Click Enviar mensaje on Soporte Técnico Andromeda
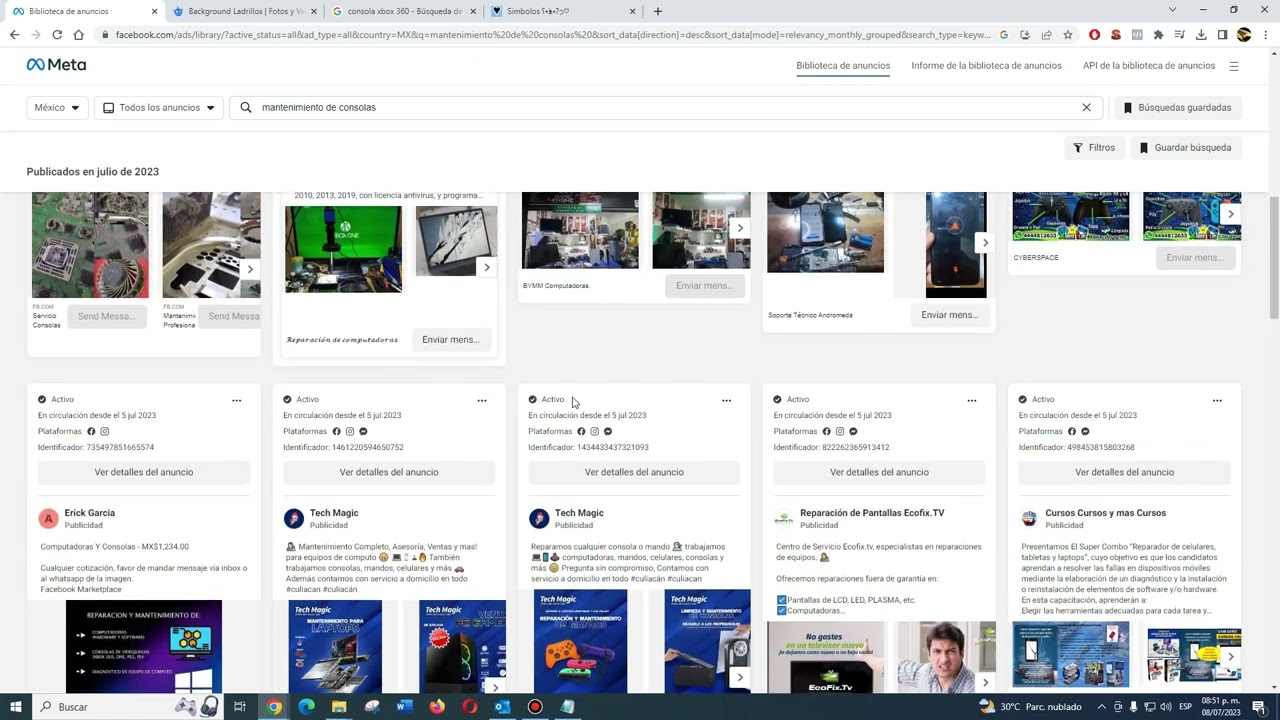The width and height of the screenshot is (1280, 720). coord(949,315)
